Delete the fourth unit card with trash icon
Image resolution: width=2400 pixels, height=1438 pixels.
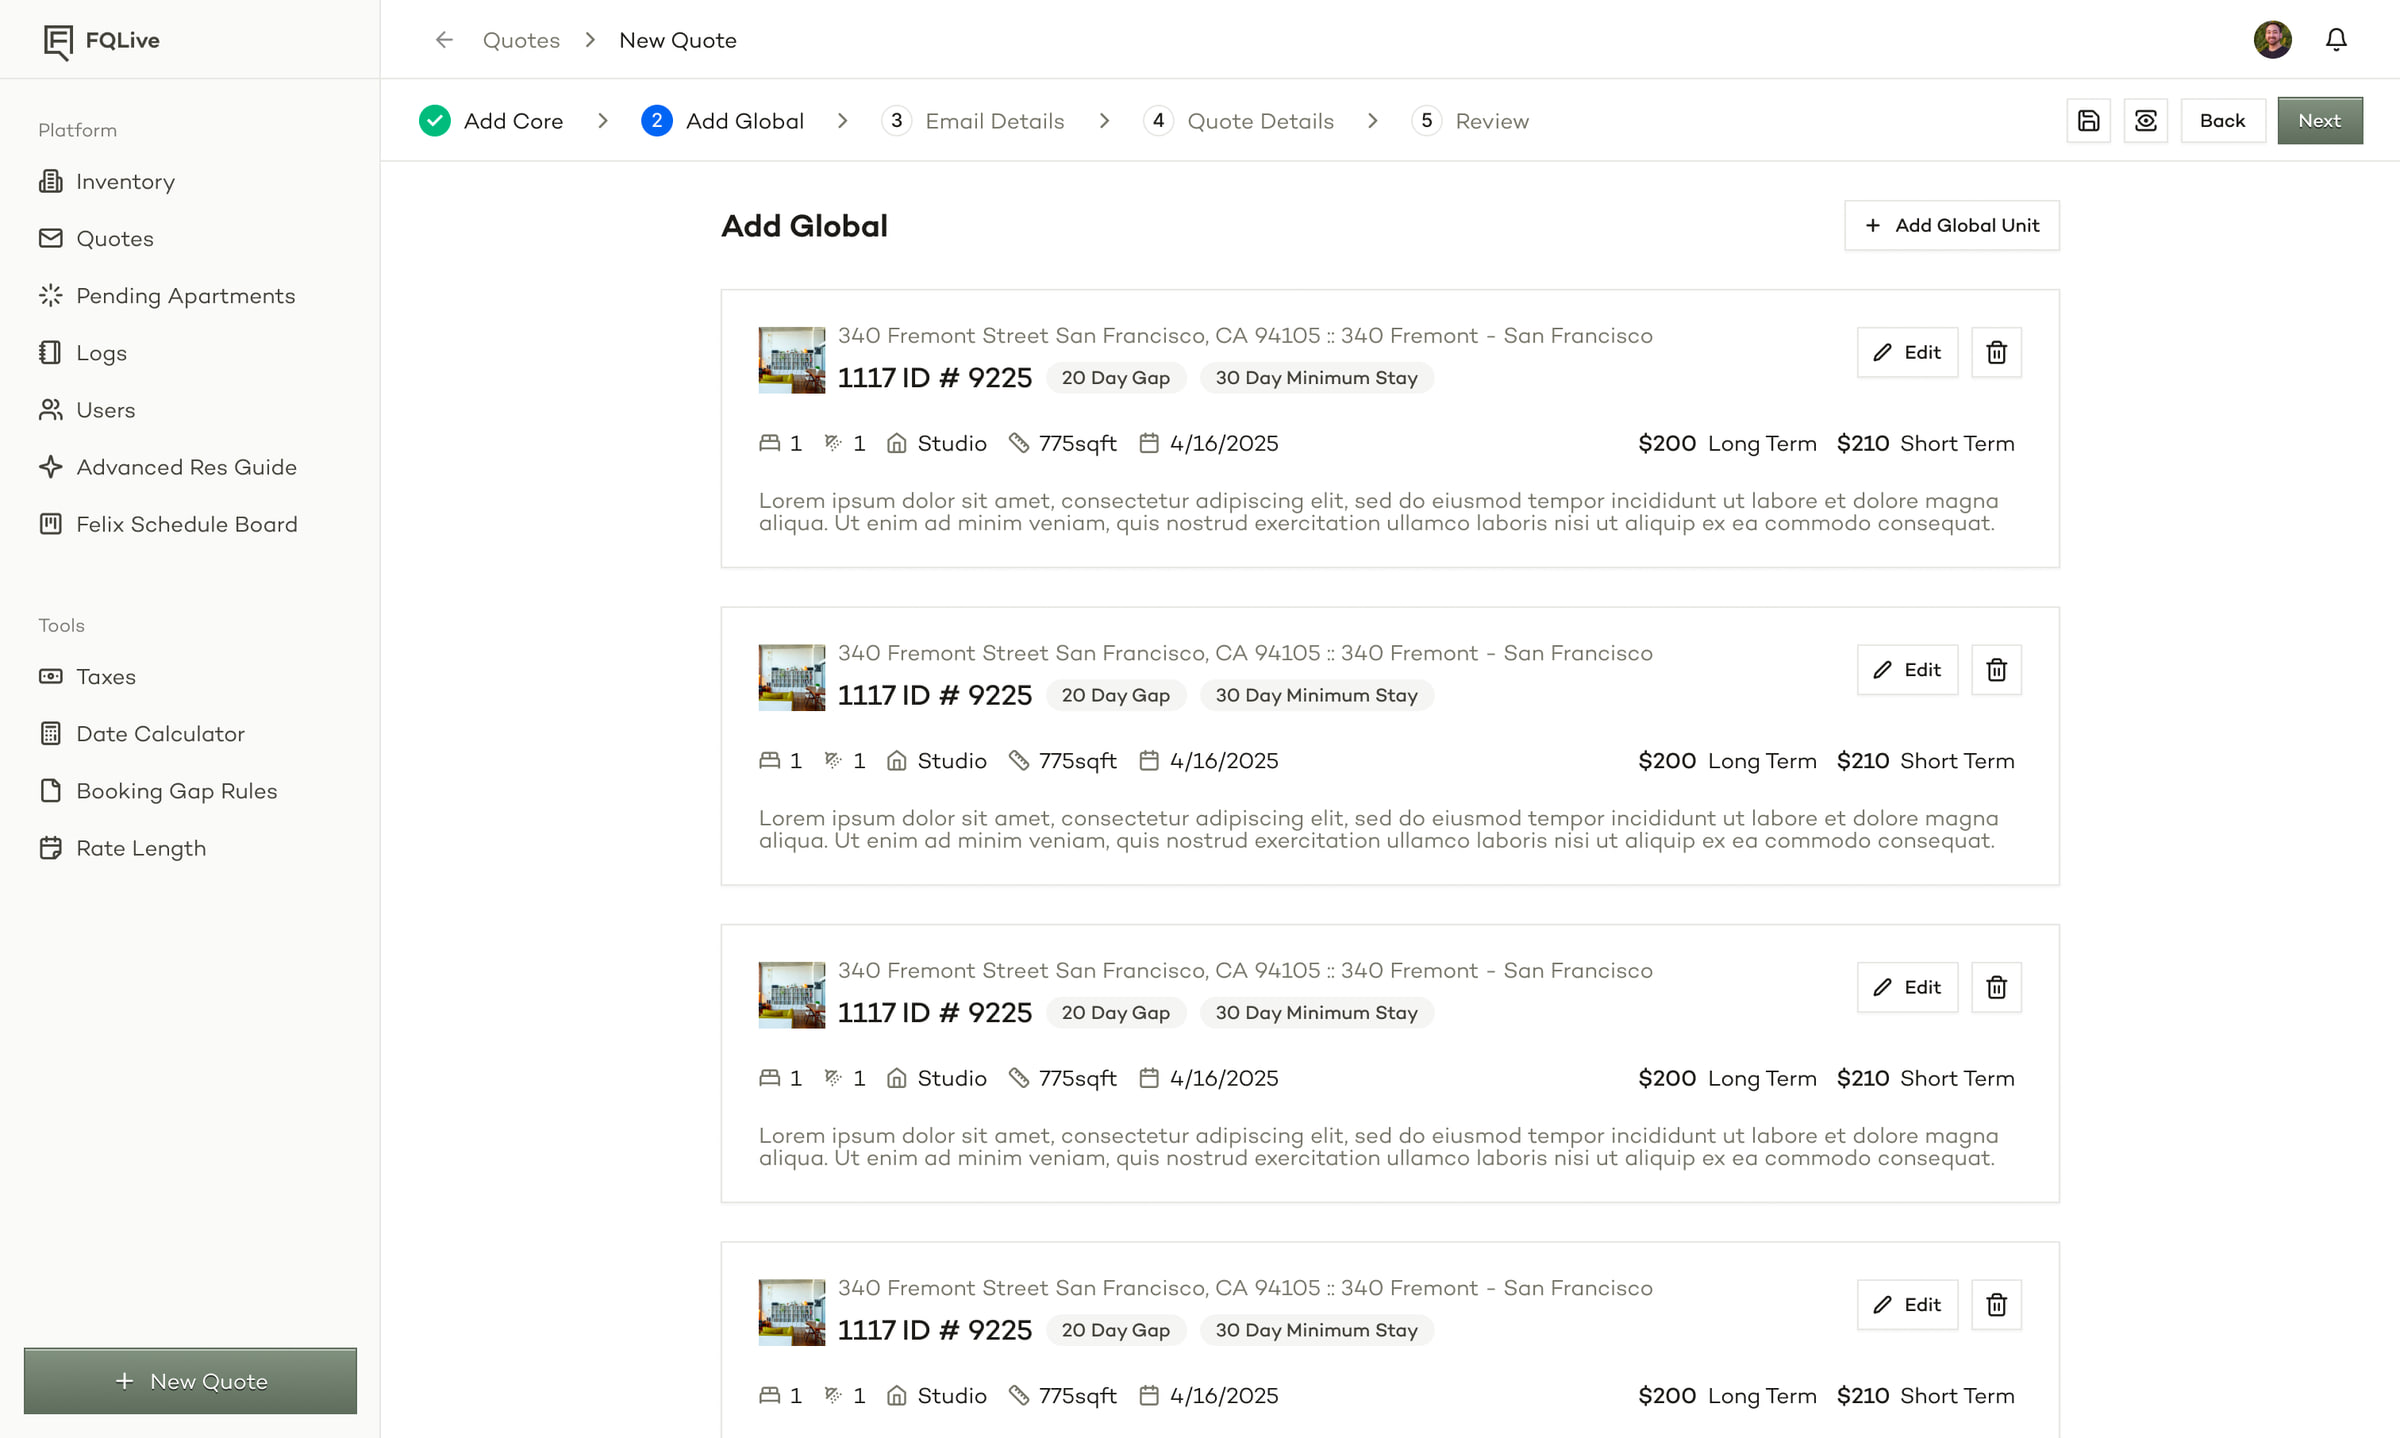pos(1996,1305)
